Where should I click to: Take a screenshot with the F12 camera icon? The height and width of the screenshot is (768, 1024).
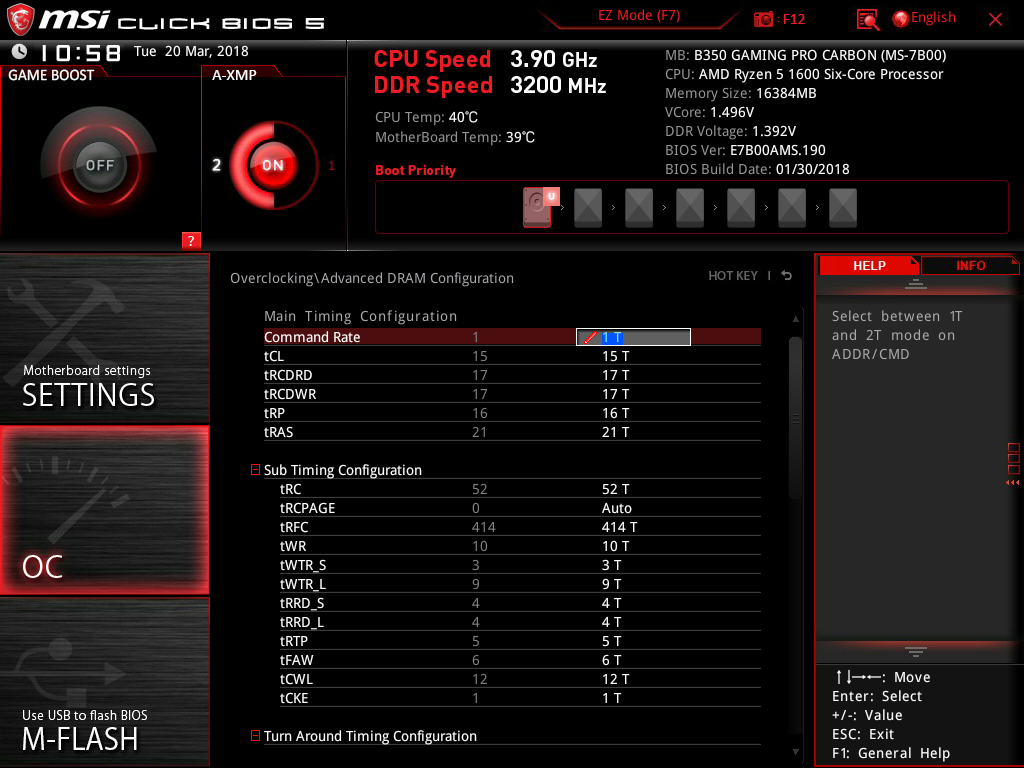pos(763,20)
